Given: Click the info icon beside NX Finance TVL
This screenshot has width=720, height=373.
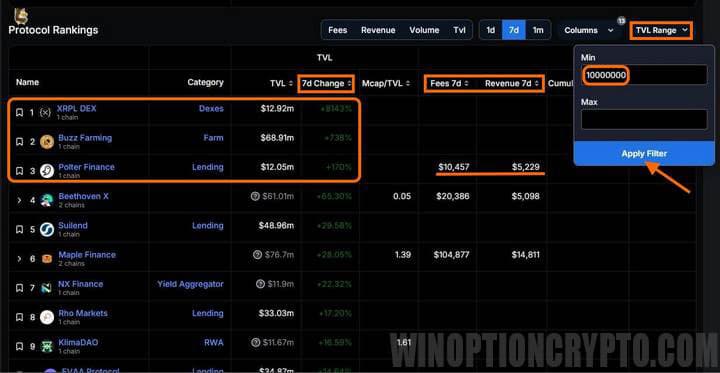Looking at the screenshot, I should click(260, 284).
